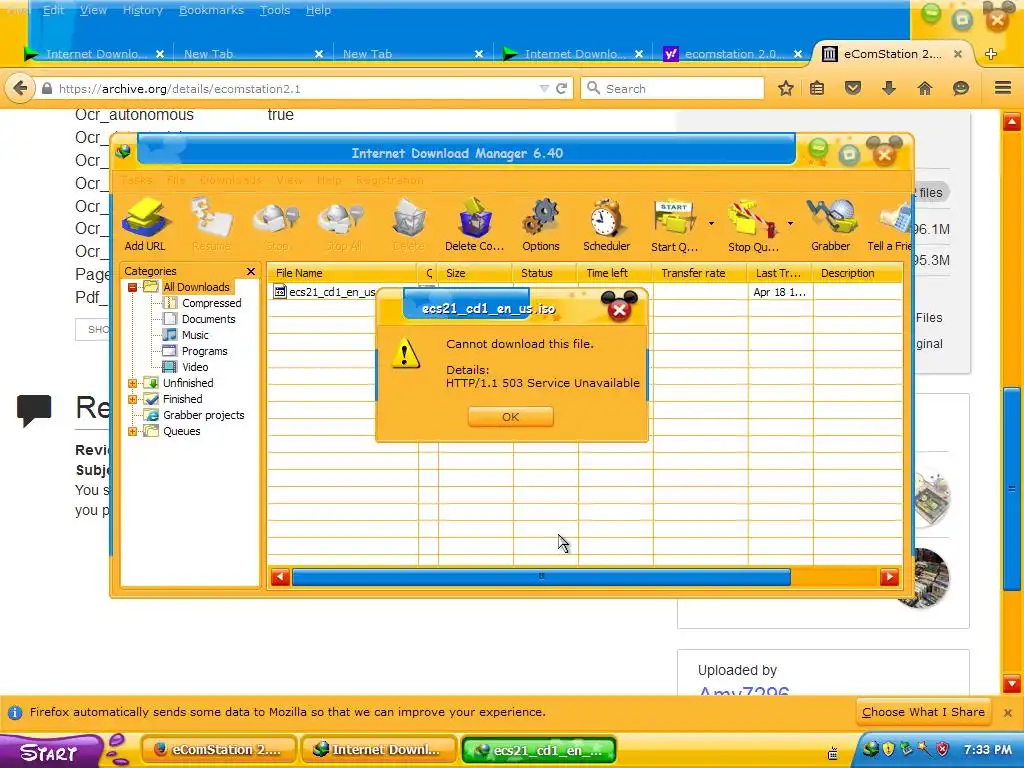This screenshot has height=768, width=1024.
Task: Open Firefox Bookmarks menu
Action: tap(211, 10)
